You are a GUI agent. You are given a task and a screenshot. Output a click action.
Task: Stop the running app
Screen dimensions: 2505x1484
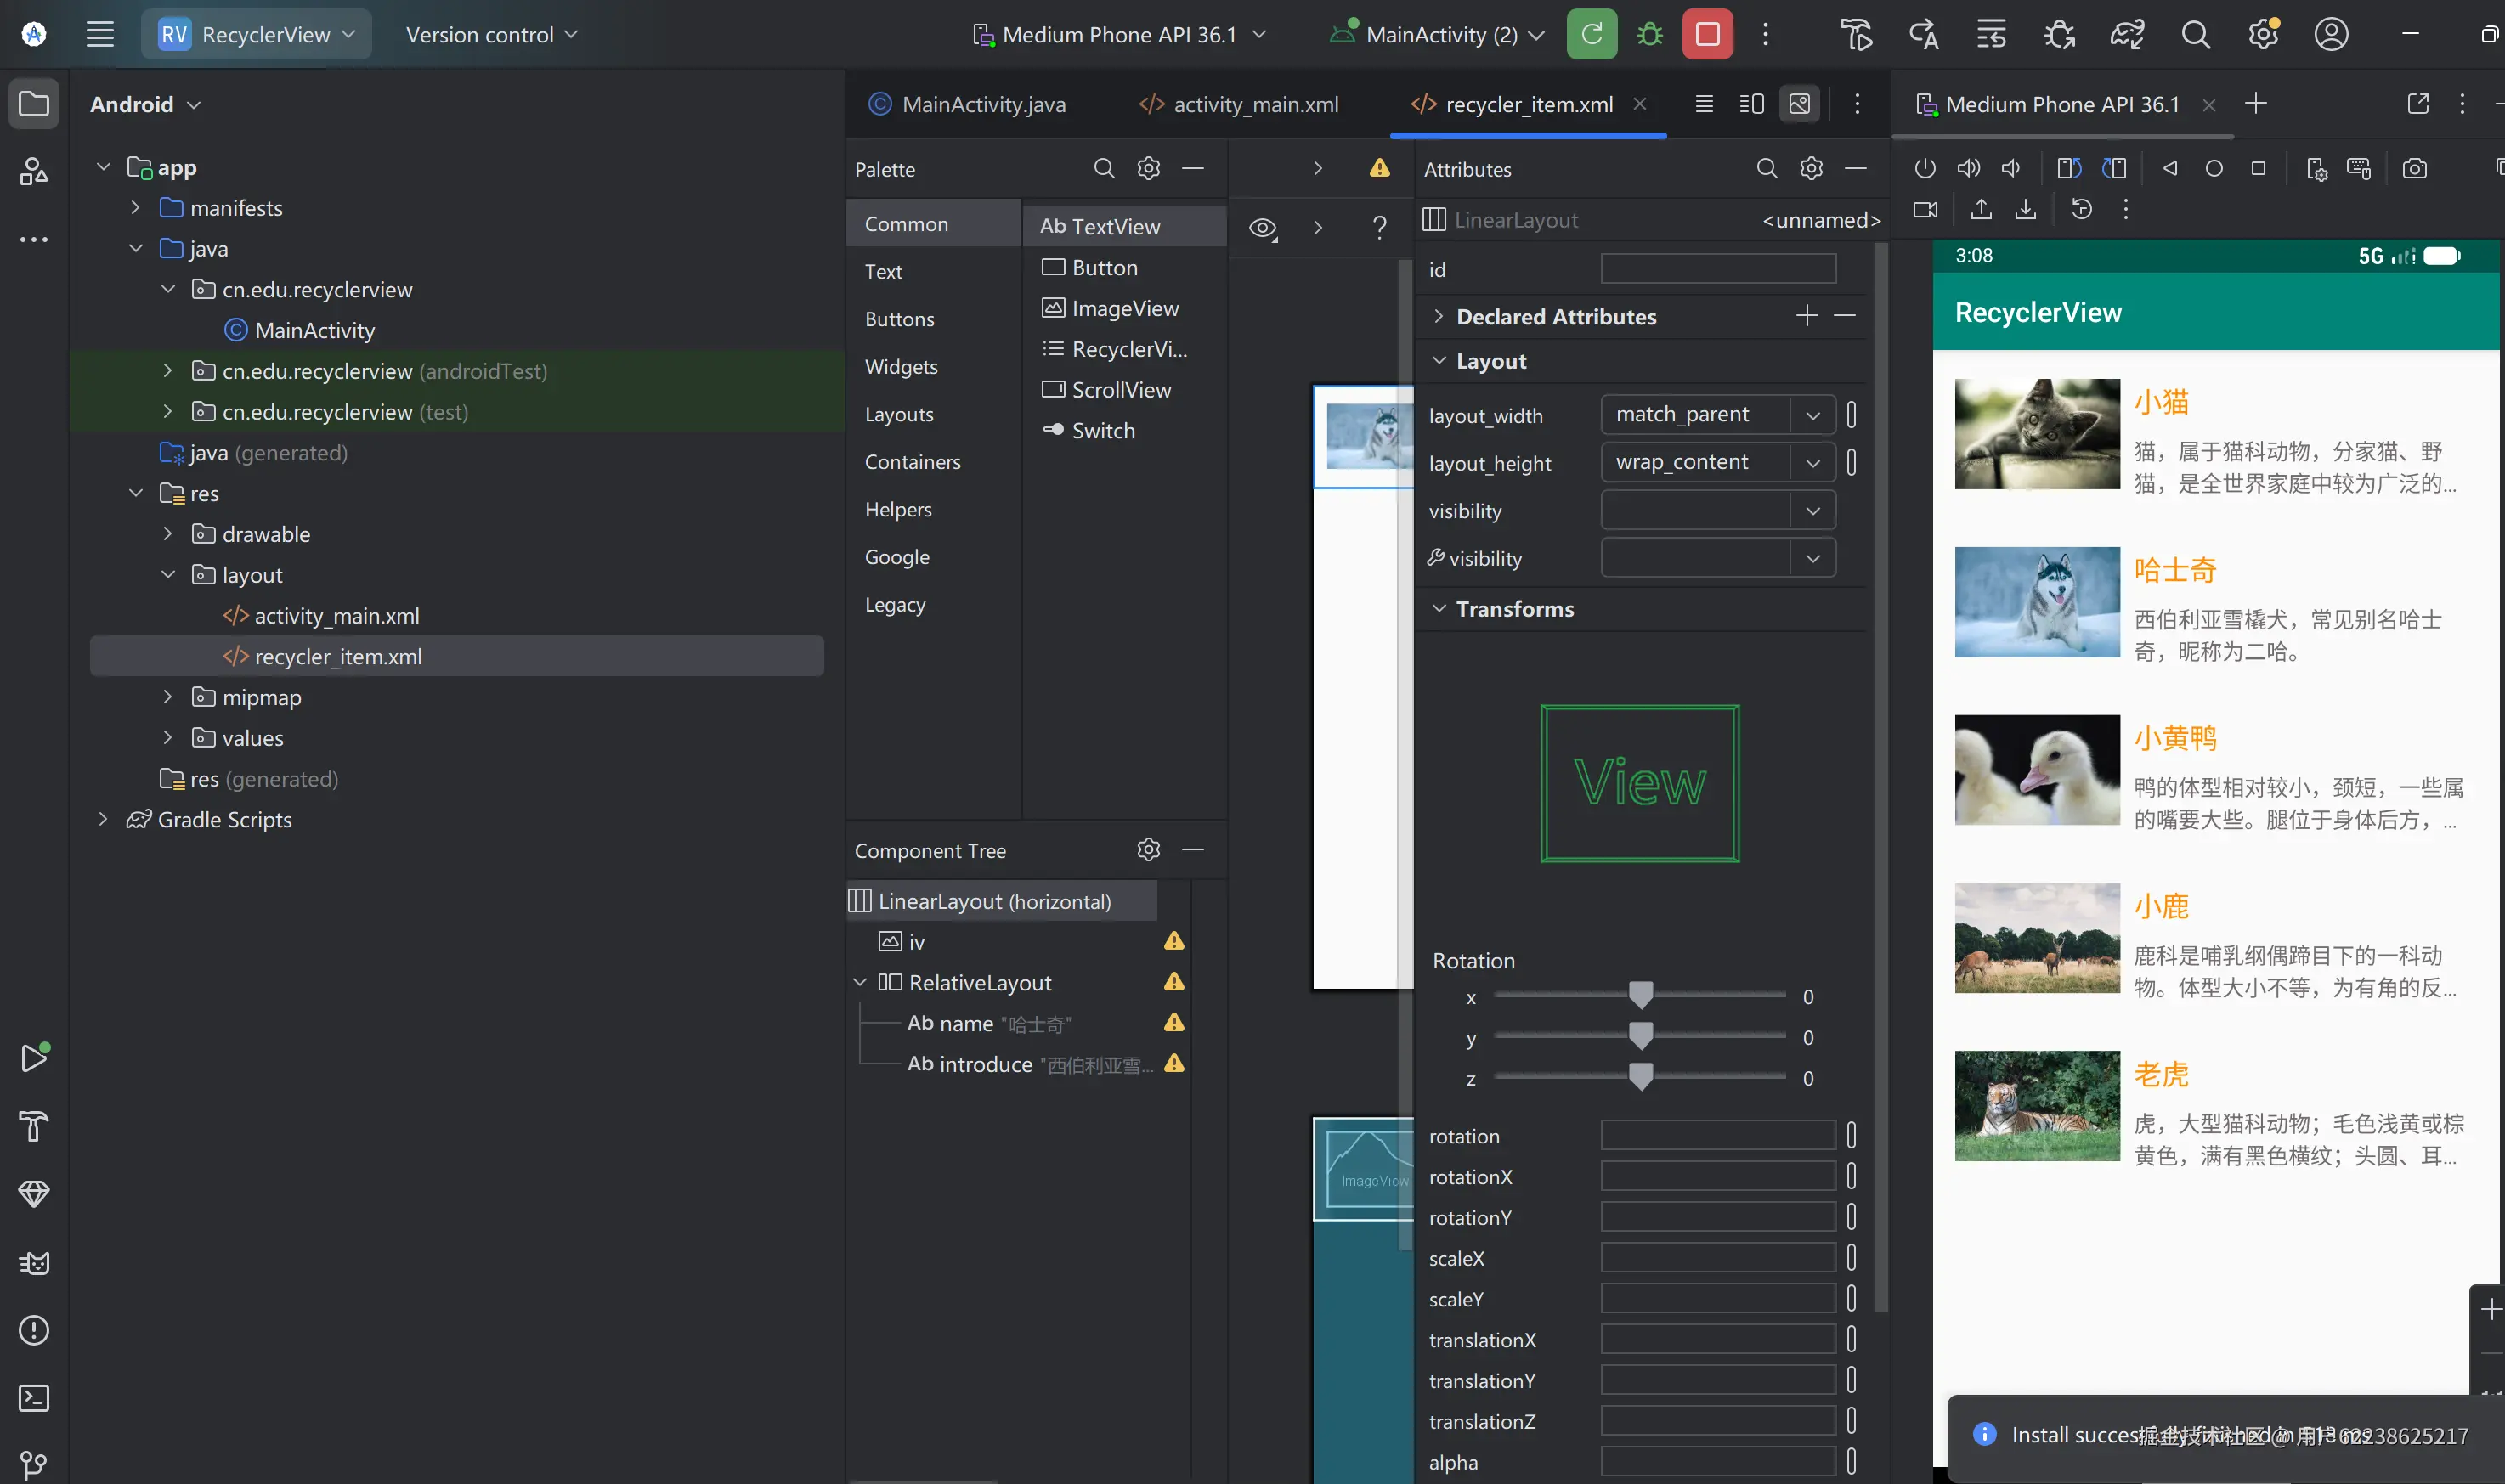(1707, 35)
